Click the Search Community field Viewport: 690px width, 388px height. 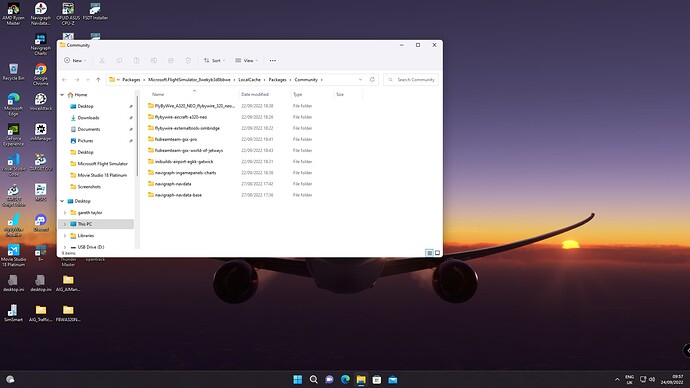coord(411,80)
